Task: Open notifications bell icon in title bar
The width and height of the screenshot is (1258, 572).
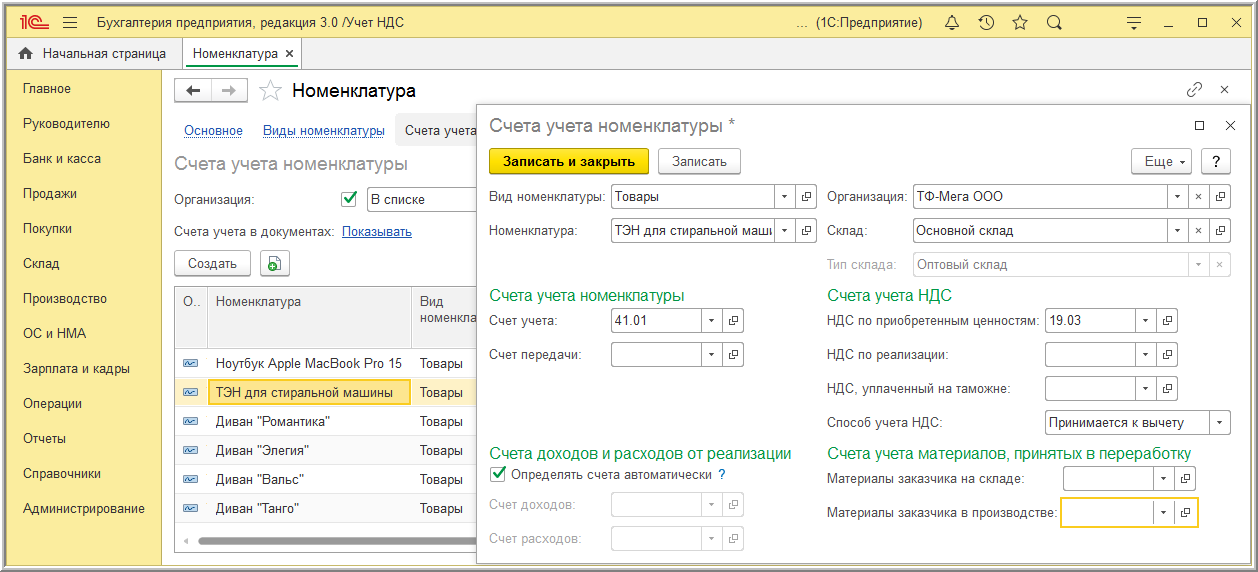Action: click(x=952, y=22)
